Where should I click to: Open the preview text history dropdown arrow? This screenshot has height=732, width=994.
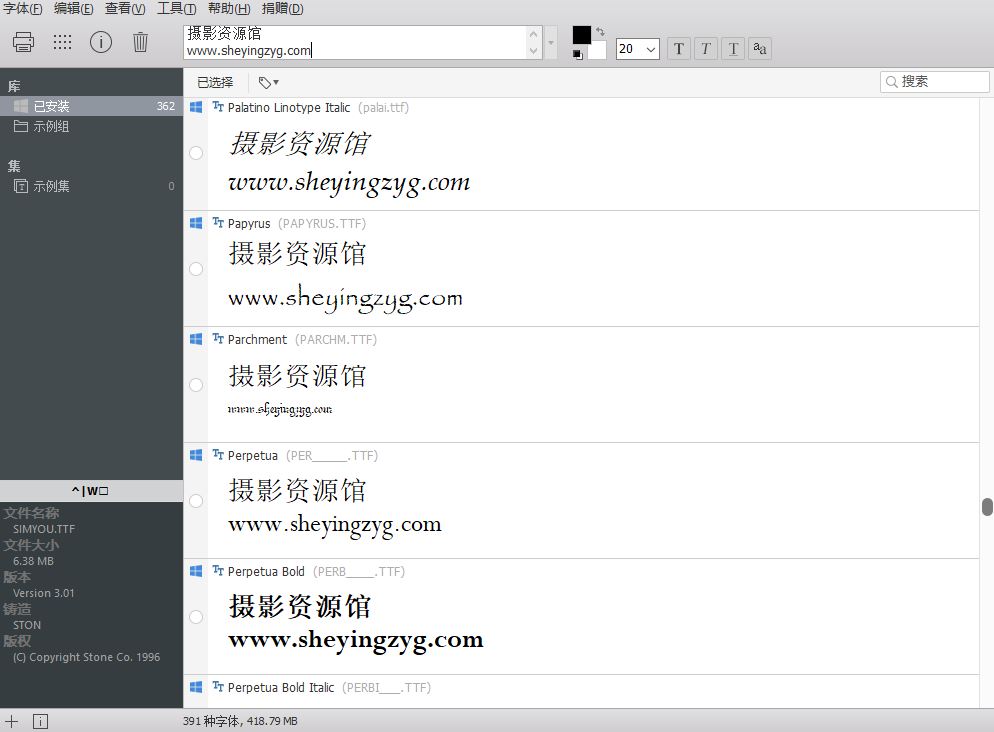(x=551, y=43)
